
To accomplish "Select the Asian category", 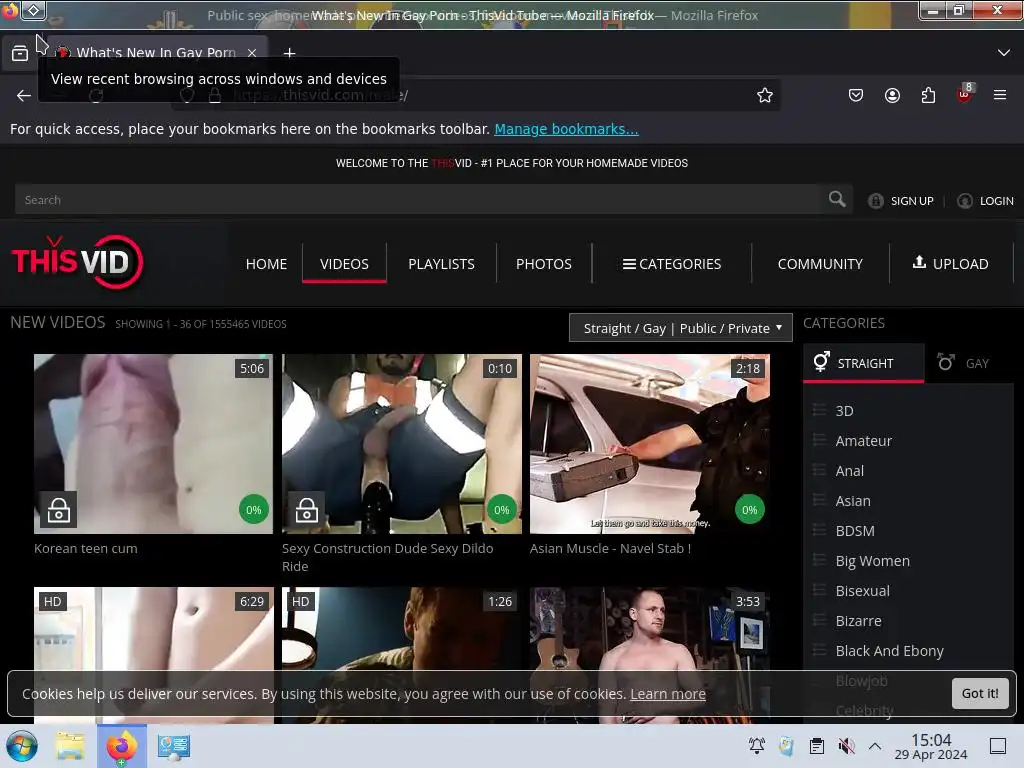I will (x=853, y=501).
